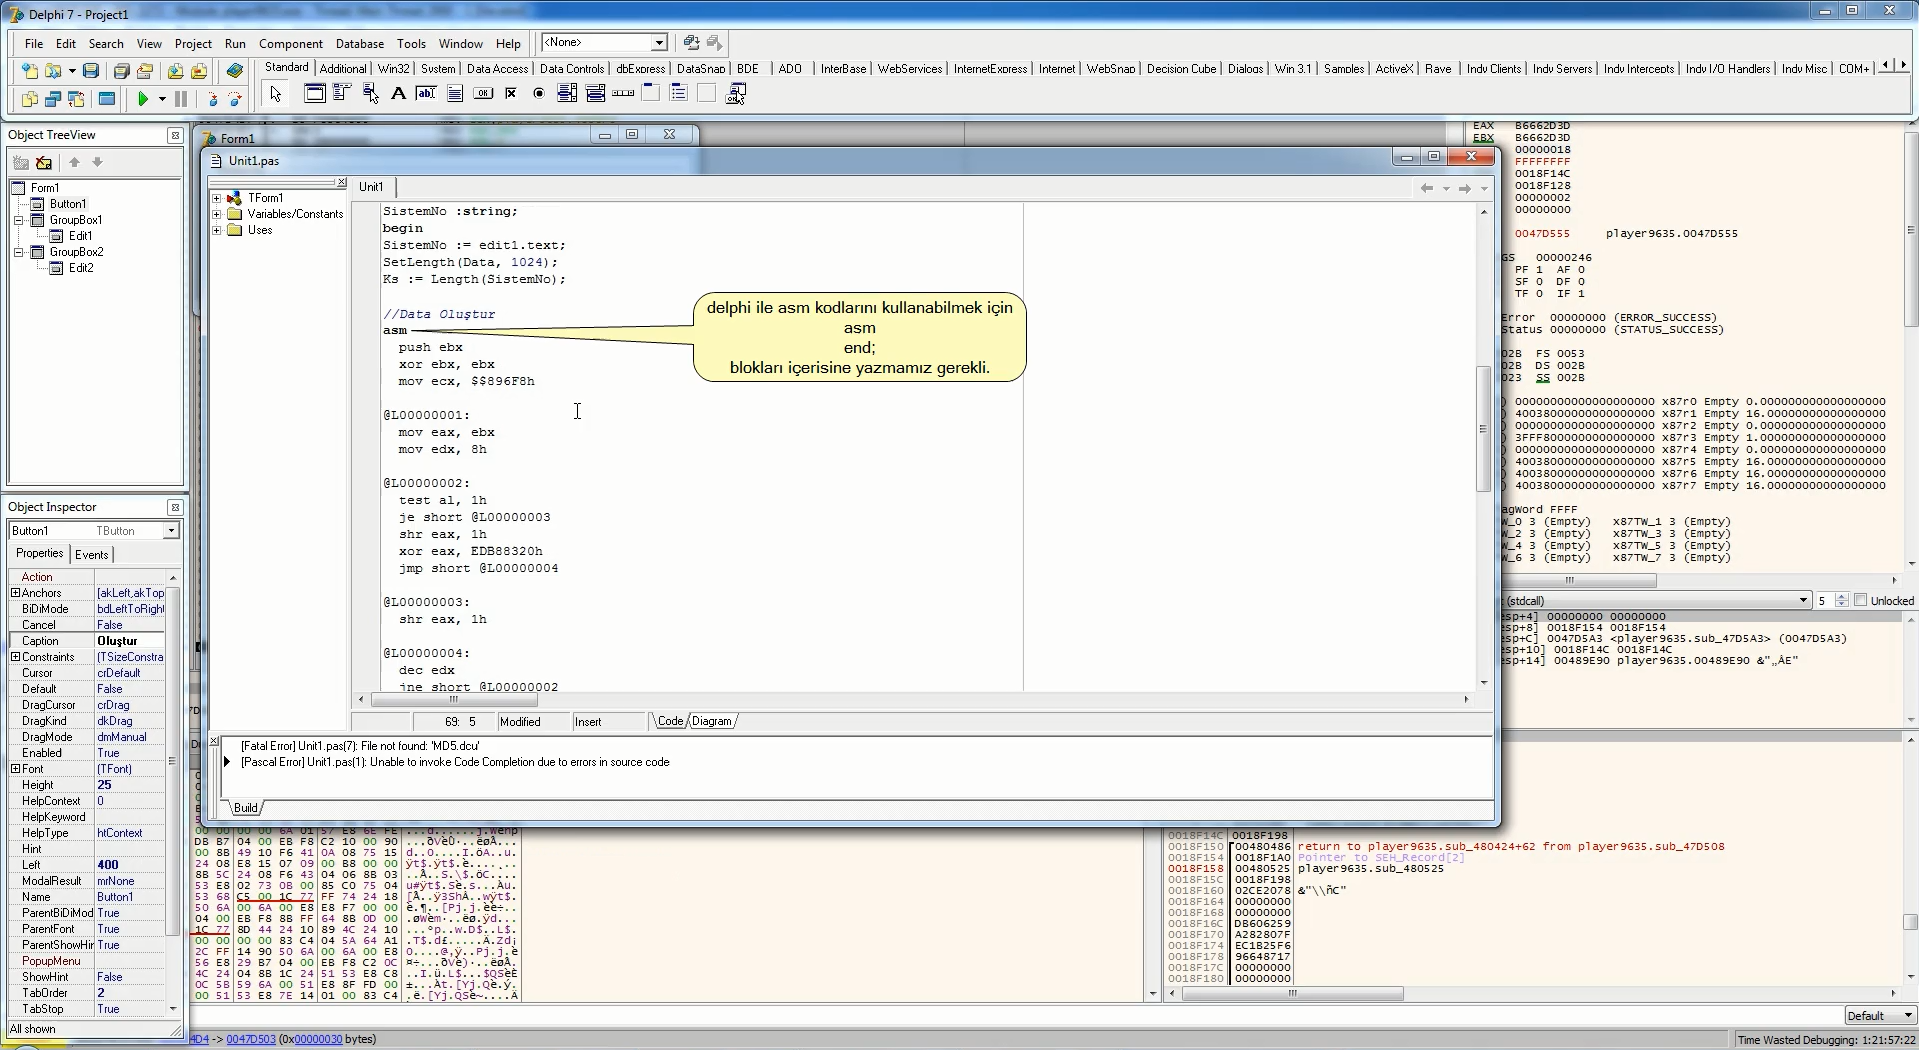Close the Object TreeView panel
The height and width of the screenshot is (1050, 1919).
[175, 135]
